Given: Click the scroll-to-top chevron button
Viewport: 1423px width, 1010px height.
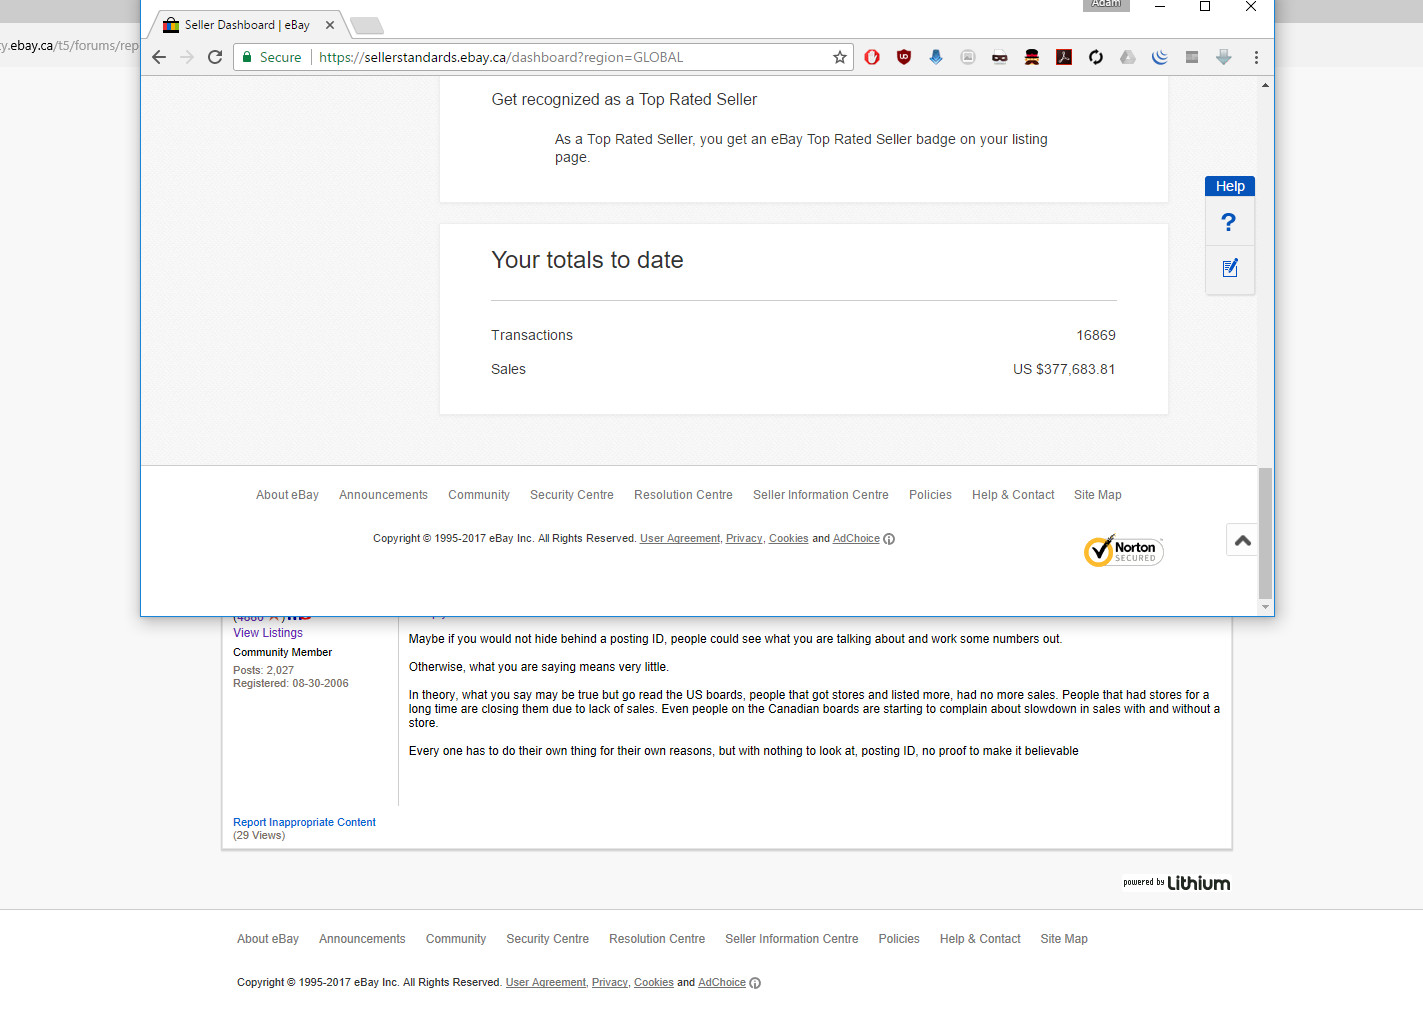Looking at the screenshot, I should [x=1243, y=540].
